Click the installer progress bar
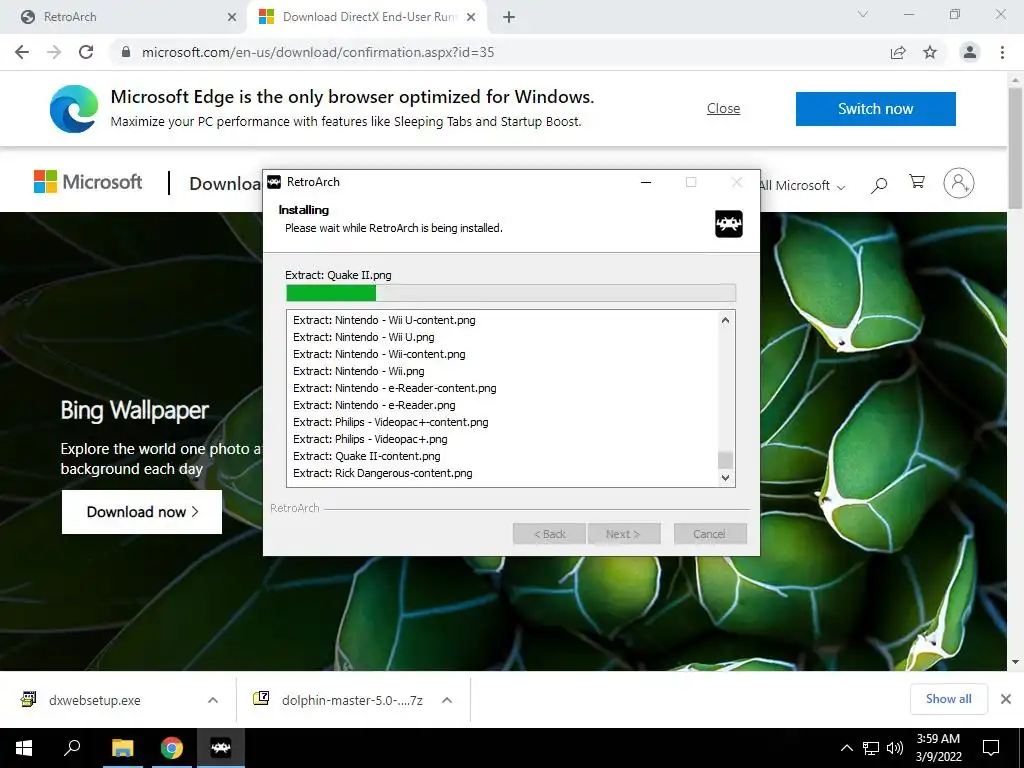Viewport: 1024px width, 768px height. (x=511, y=293)
